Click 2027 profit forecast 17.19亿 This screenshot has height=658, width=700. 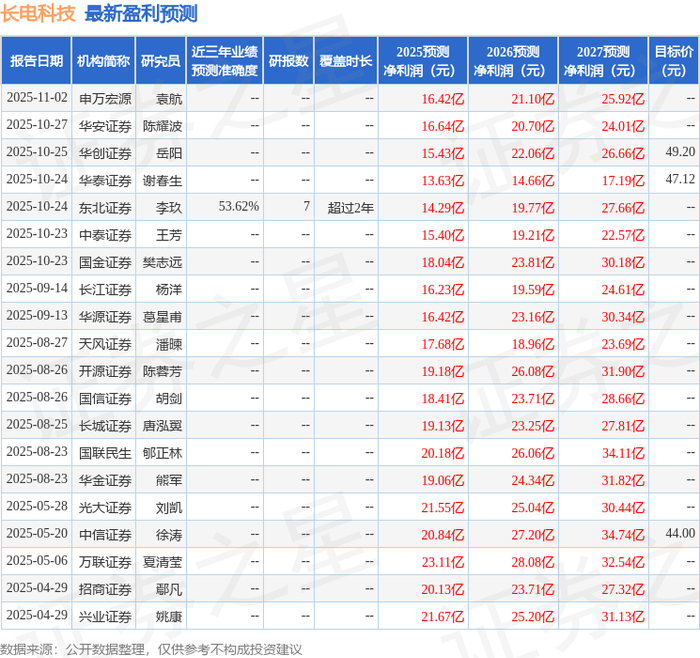623,180
